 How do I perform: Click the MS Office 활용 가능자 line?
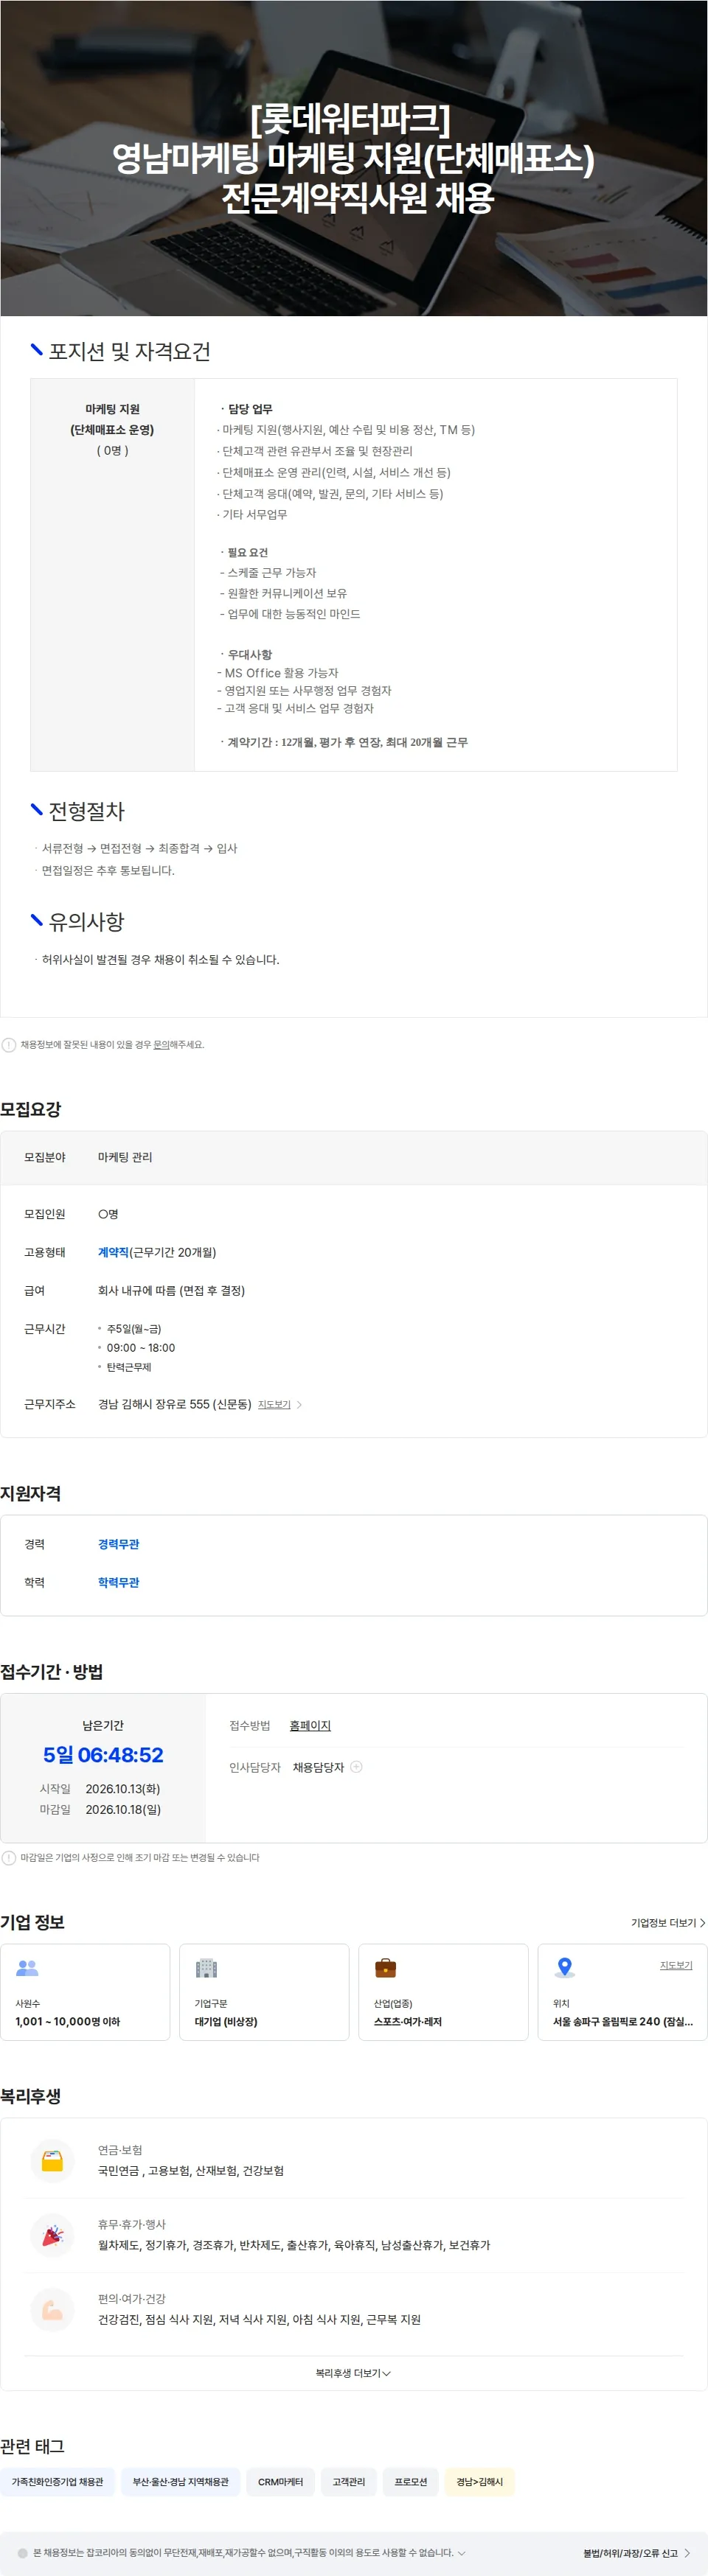tap(278, 673)
